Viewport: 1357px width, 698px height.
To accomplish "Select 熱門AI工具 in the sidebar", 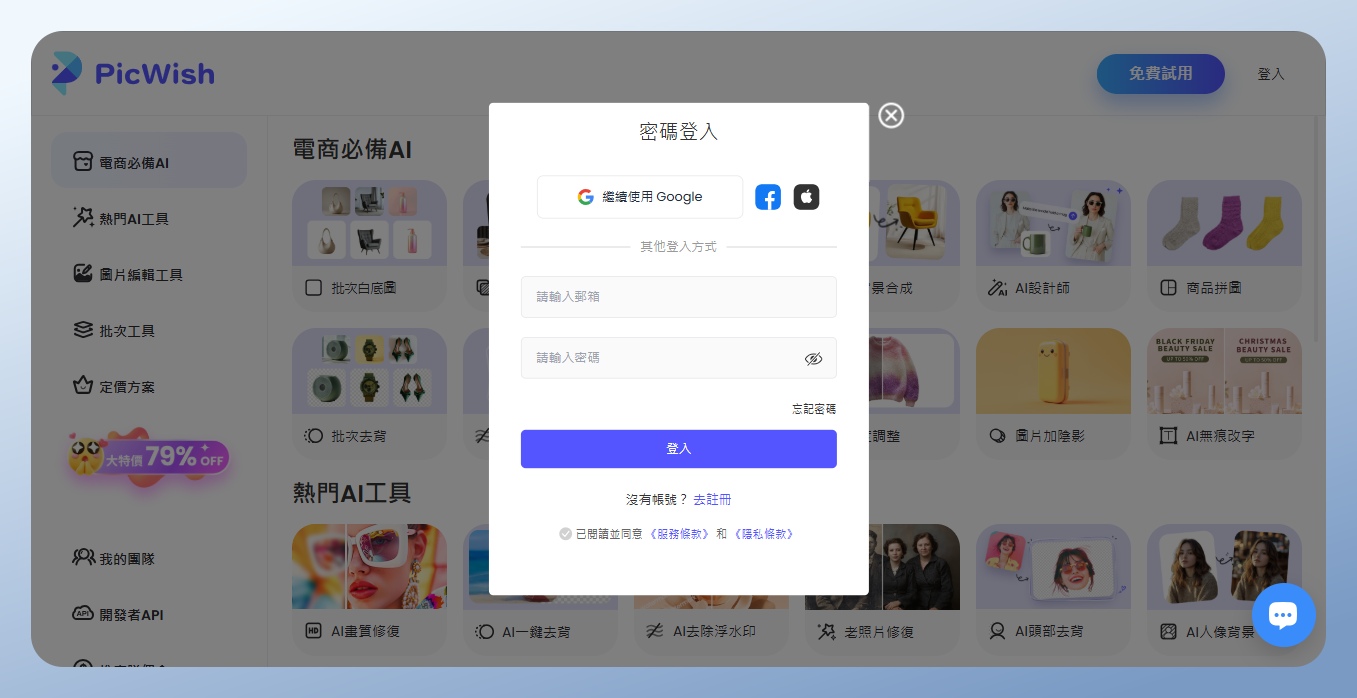I will point(134,218).
